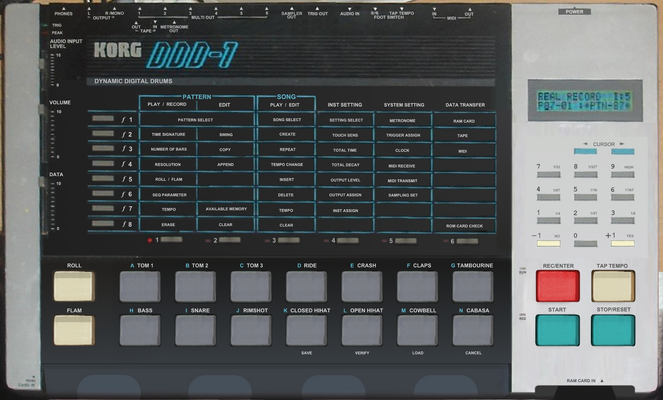Viewport: 663px width, 400px height.
Task: Click the LCD display showing REAL RECORD
Action: 585,101
